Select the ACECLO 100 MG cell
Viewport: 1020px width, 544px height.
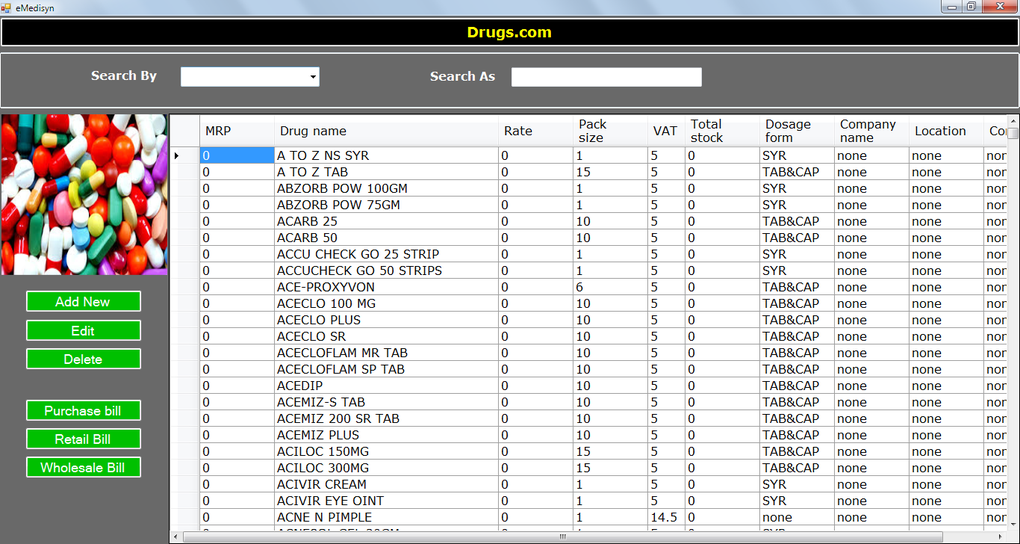click(x=386, y=303)
